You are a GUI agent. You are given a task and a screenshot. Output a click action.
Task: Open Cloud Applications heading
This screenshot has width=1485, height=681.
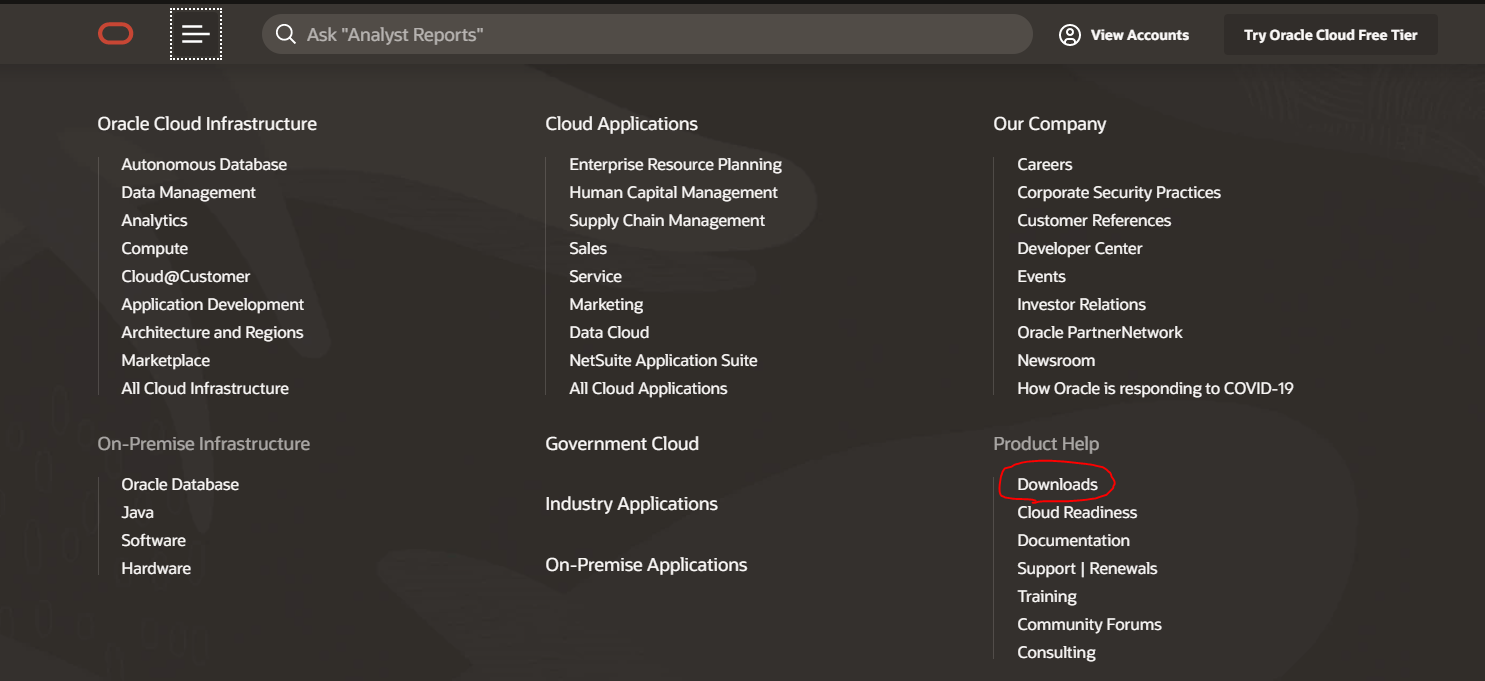621,124
